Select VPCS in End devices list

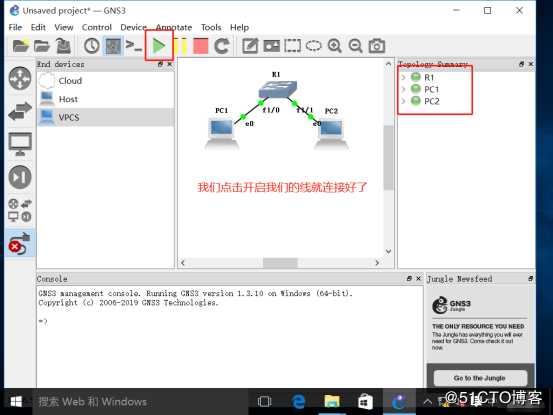pos(106,117)
